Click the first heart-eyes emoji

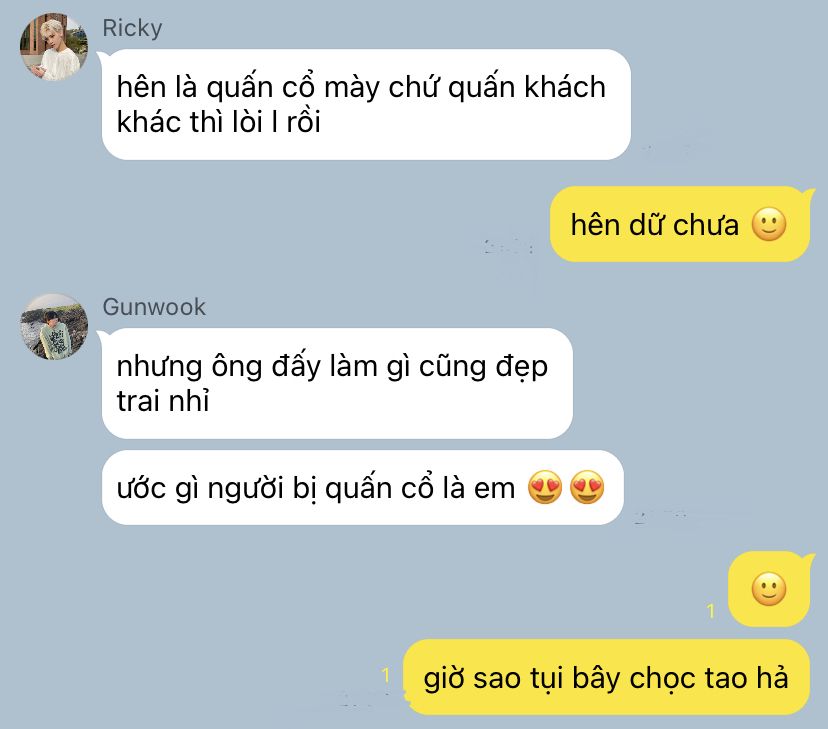(x=545, y=487)
